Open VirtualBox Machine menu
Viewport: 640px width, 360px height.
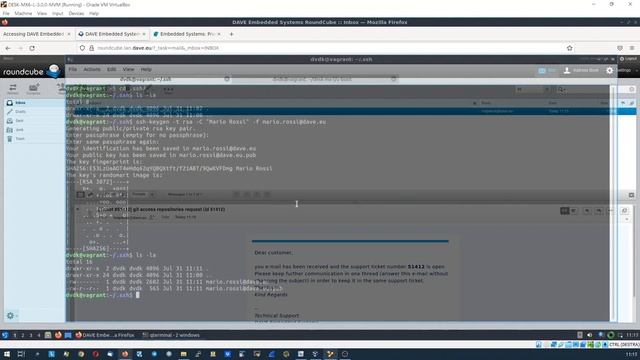(x=23, y=13)
